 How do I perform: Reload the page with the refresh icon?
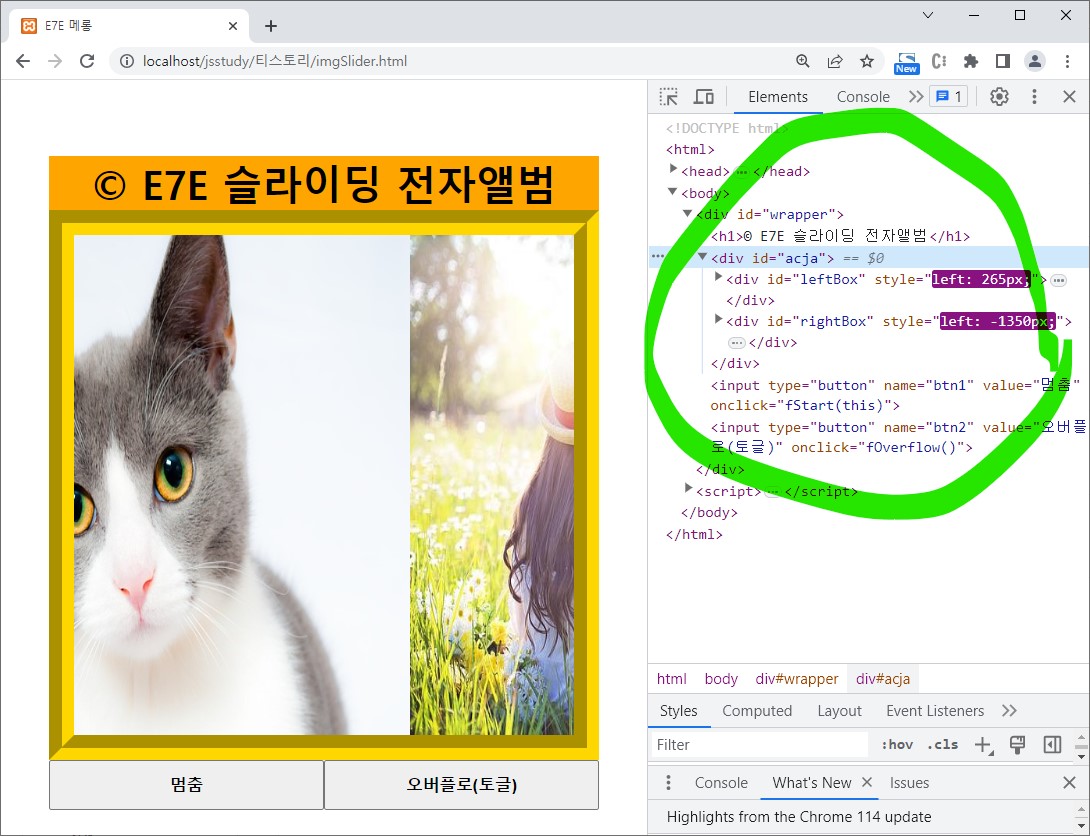click(87, 61)
